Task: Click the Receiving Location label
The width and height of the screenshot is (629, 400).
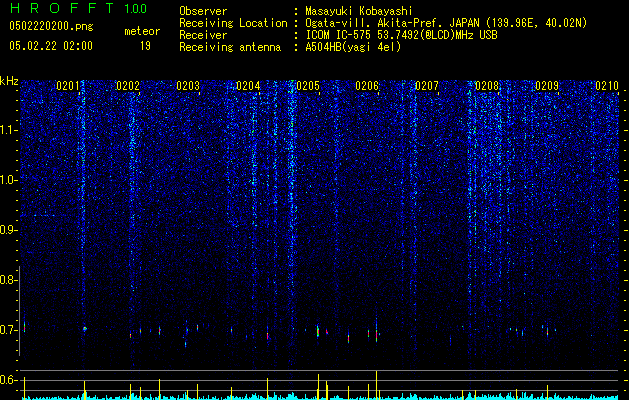Action: [x=233, y=23]
